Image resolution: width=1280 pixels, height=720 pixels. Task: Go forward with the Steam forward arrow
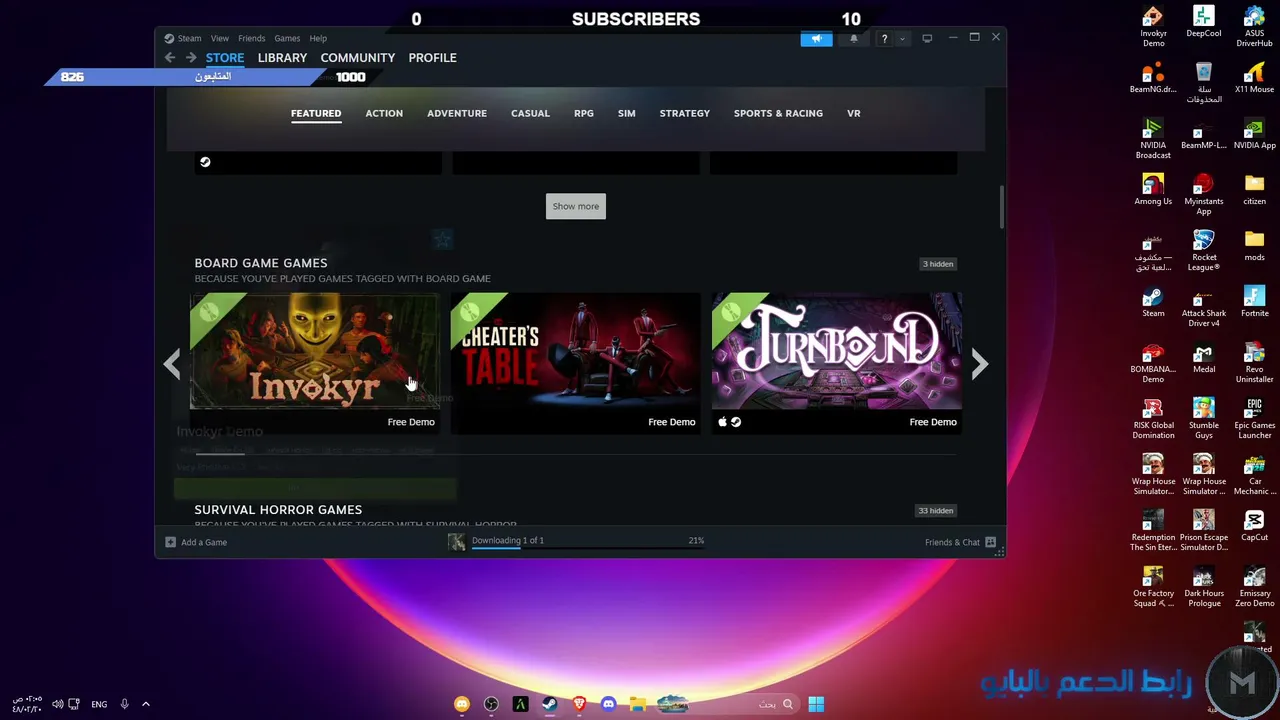tap(191, 58)
